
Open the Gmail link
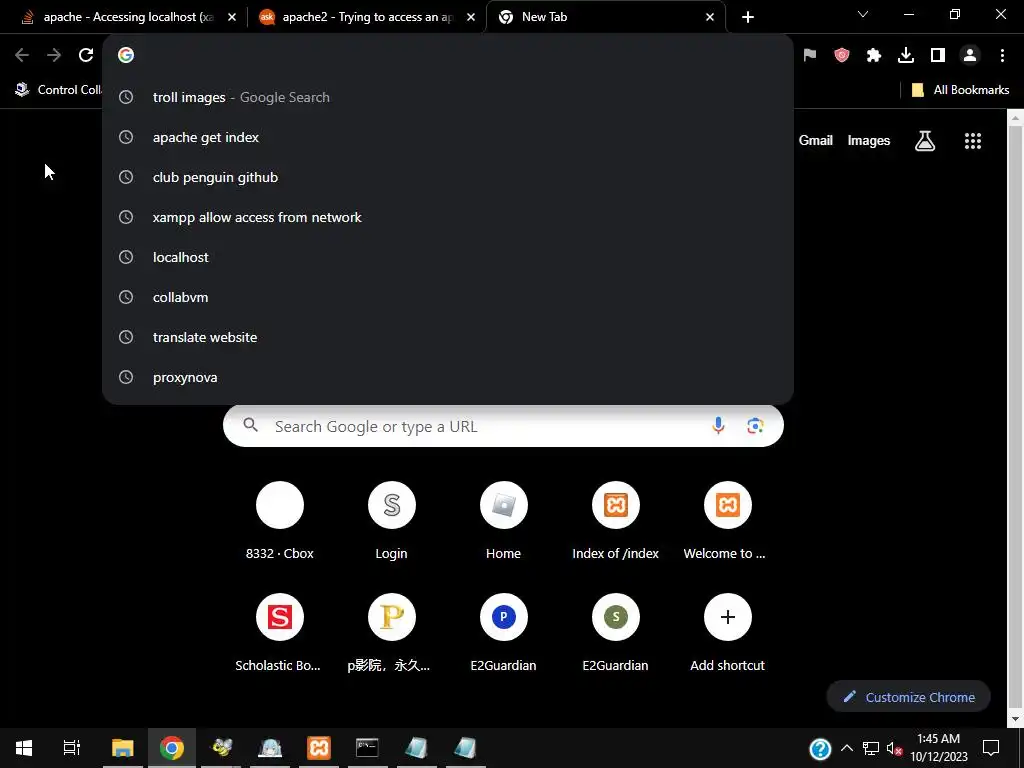point(816,140)
